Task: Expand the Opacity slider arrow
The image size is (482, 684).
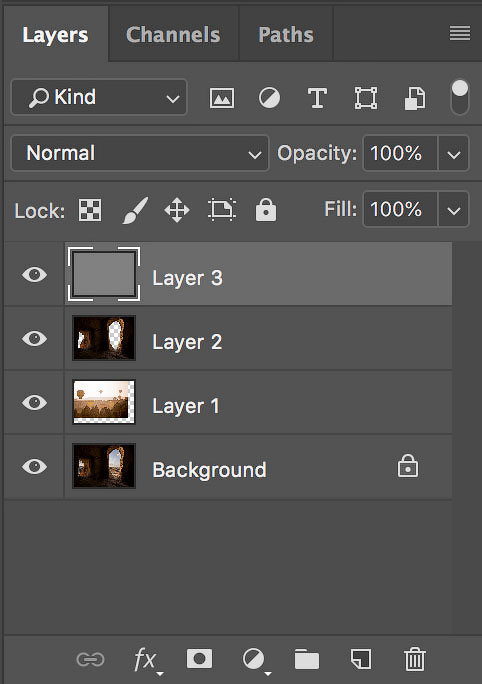Action: [454, 154]
